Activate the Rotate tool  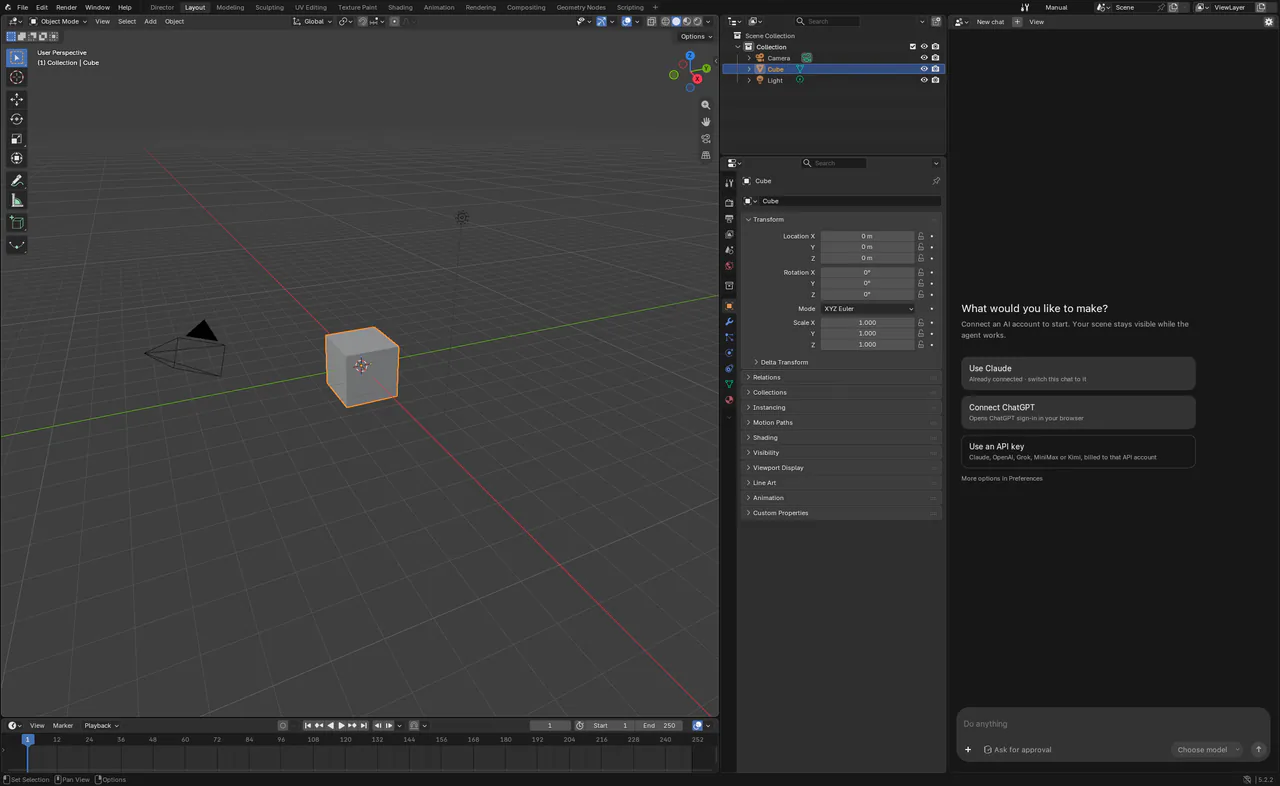pos(17,119)
